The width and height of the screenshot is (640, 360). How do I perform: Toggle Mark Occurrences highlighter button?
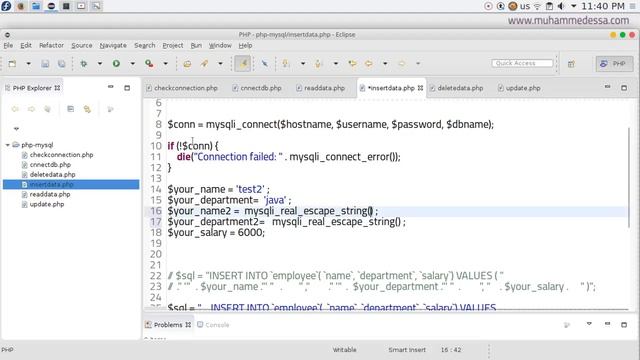(x=243, y=64)
